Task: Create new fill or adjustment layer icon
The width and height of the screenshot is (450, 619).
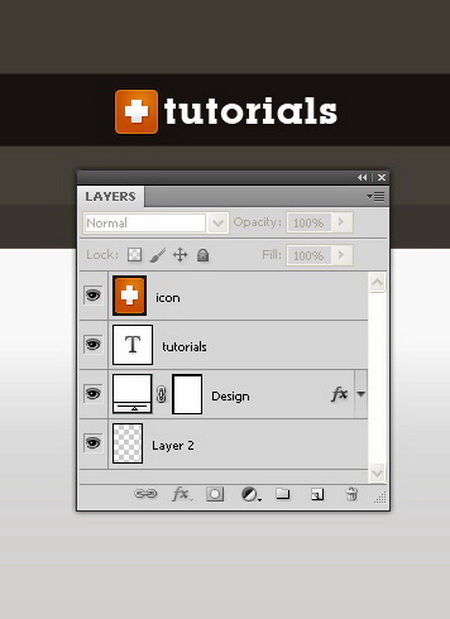Action: (251, 494)
